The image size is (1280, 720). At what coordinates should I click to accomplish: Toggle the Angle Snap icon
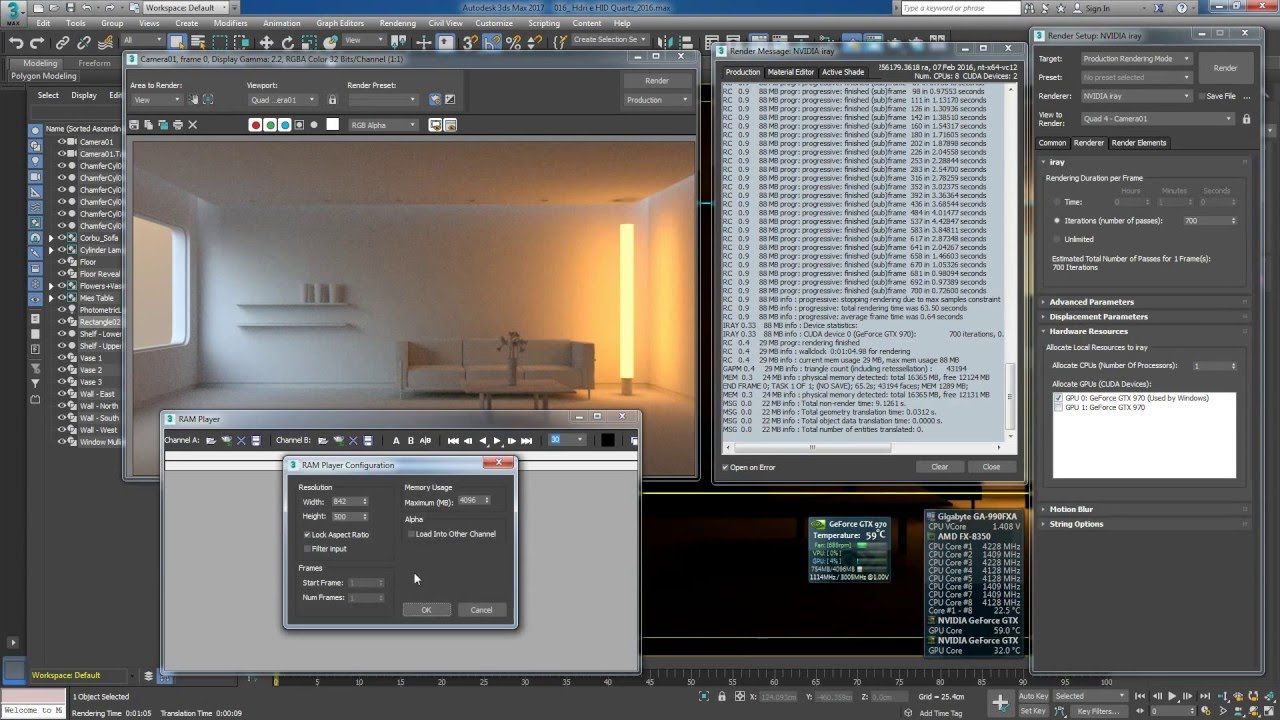tap(492, 42)
